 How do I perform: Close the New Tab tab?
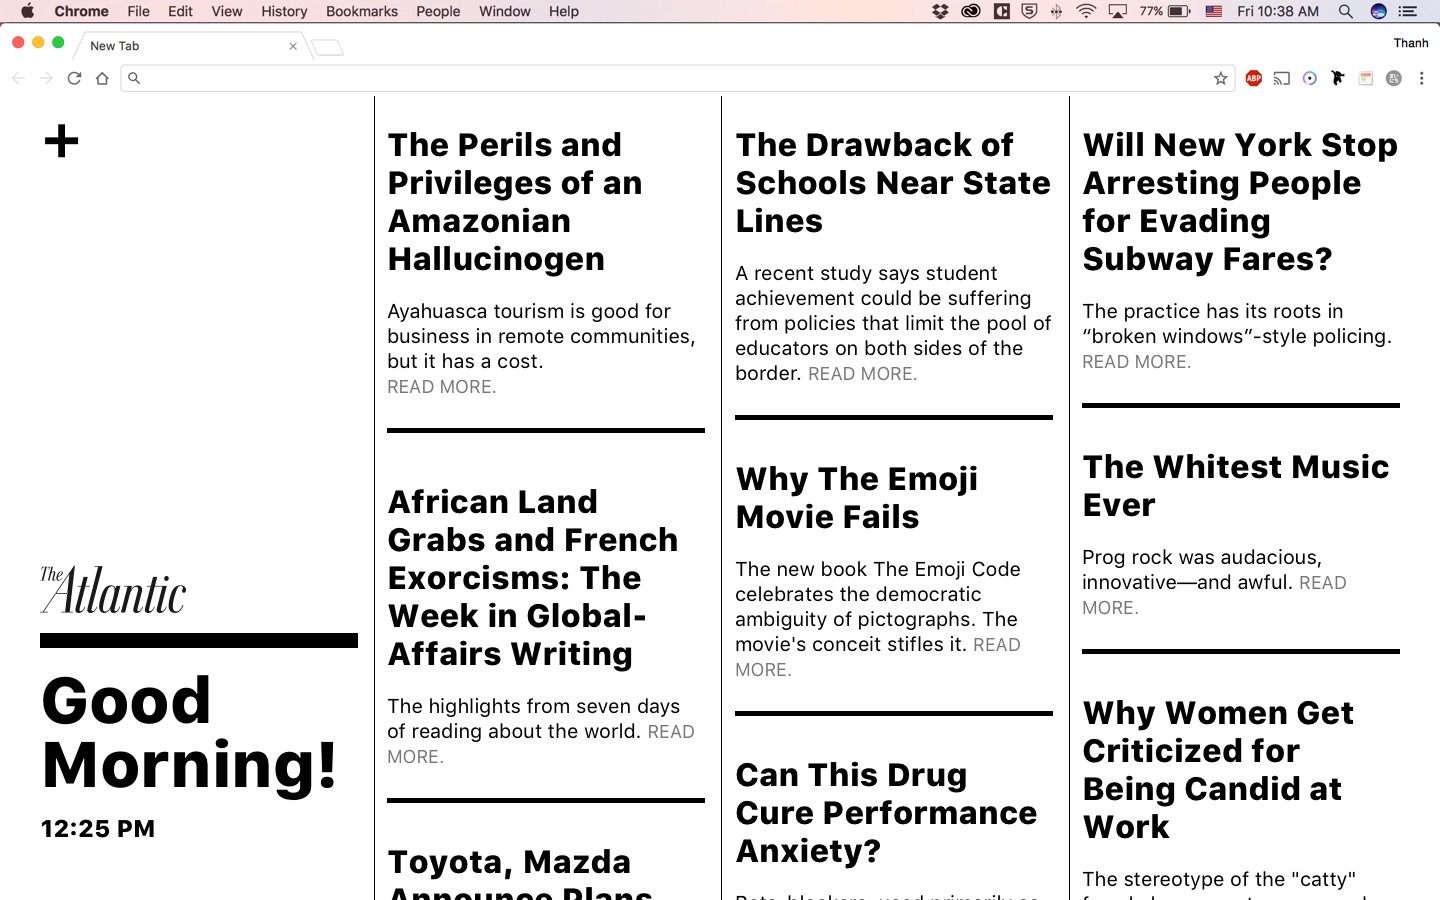pyautogui.click(x=293, y=46)
